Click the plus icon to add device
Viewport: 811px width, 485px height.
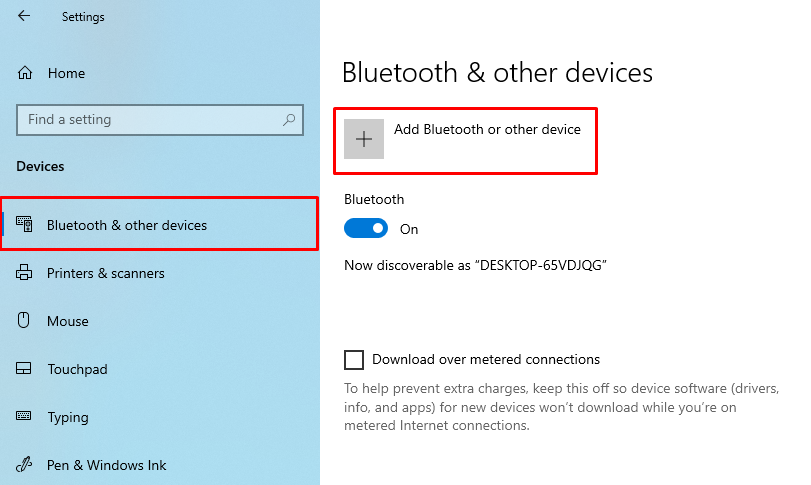(364, 139)
